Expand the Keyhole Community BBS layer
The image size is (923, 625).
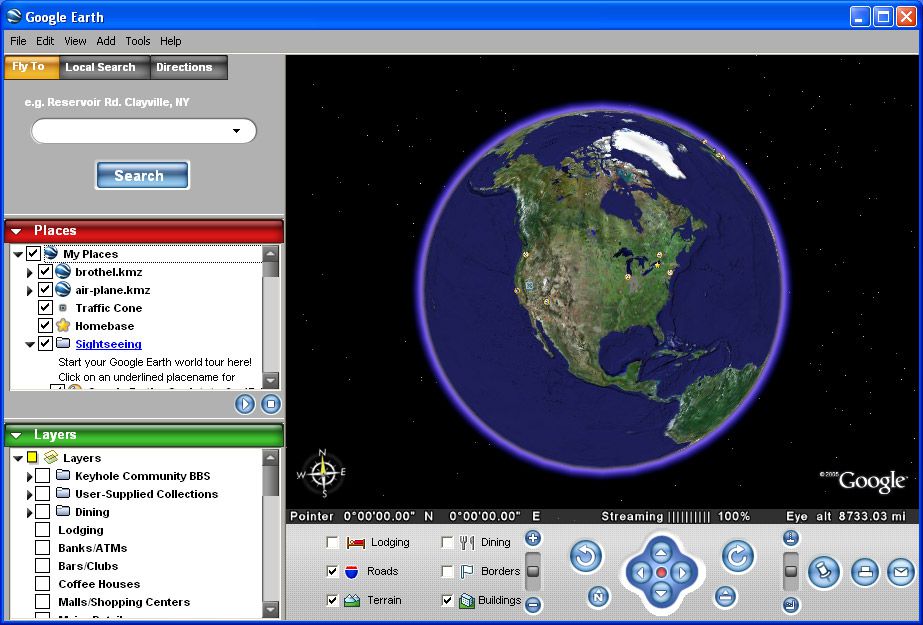pos(30,477)
